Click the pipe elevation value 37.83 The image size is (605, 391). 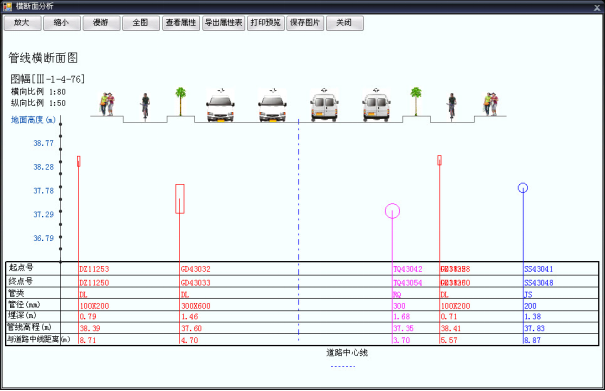tap(534, 328)
